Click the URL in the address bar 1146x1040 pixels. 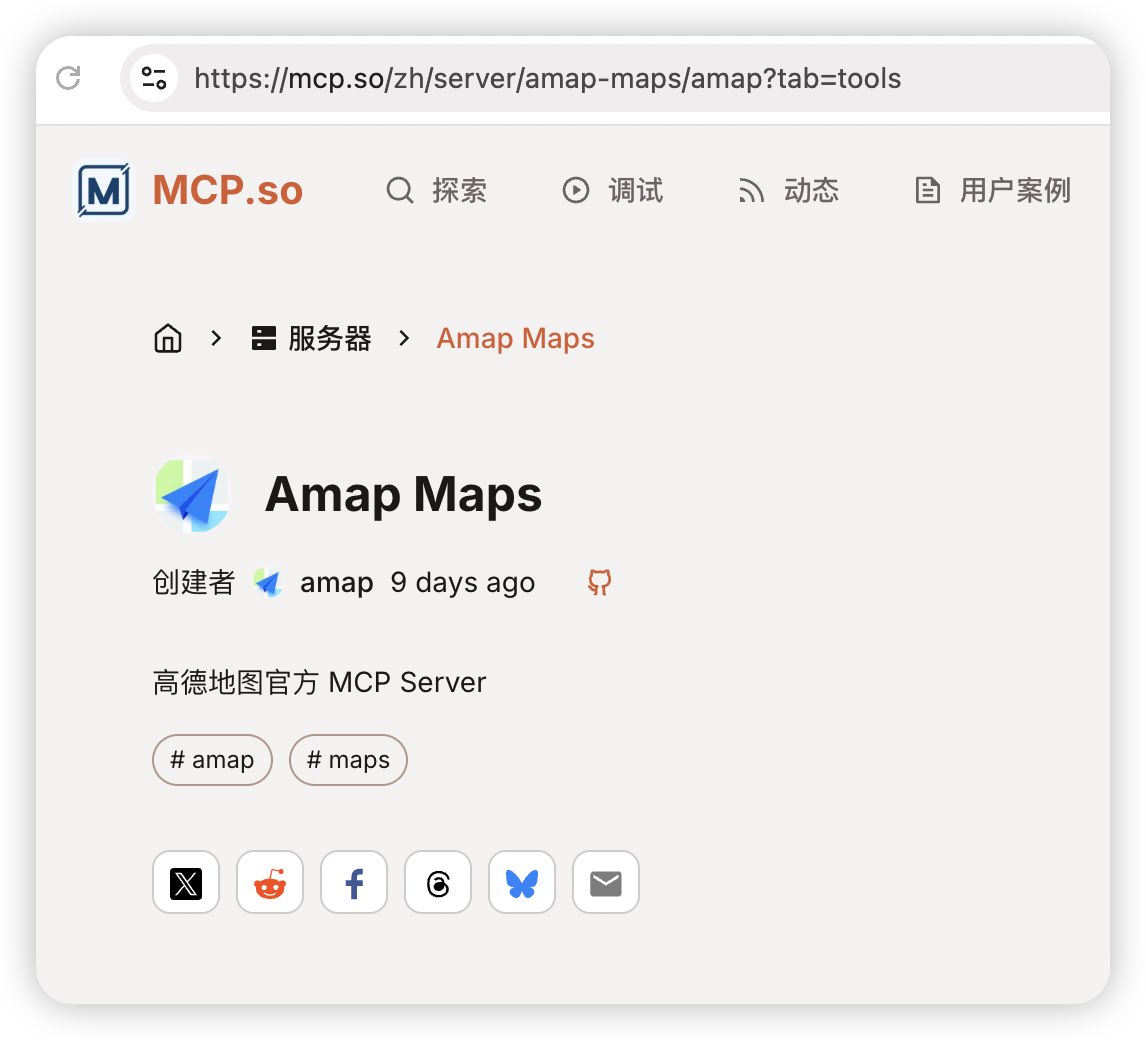click(545, 78)
